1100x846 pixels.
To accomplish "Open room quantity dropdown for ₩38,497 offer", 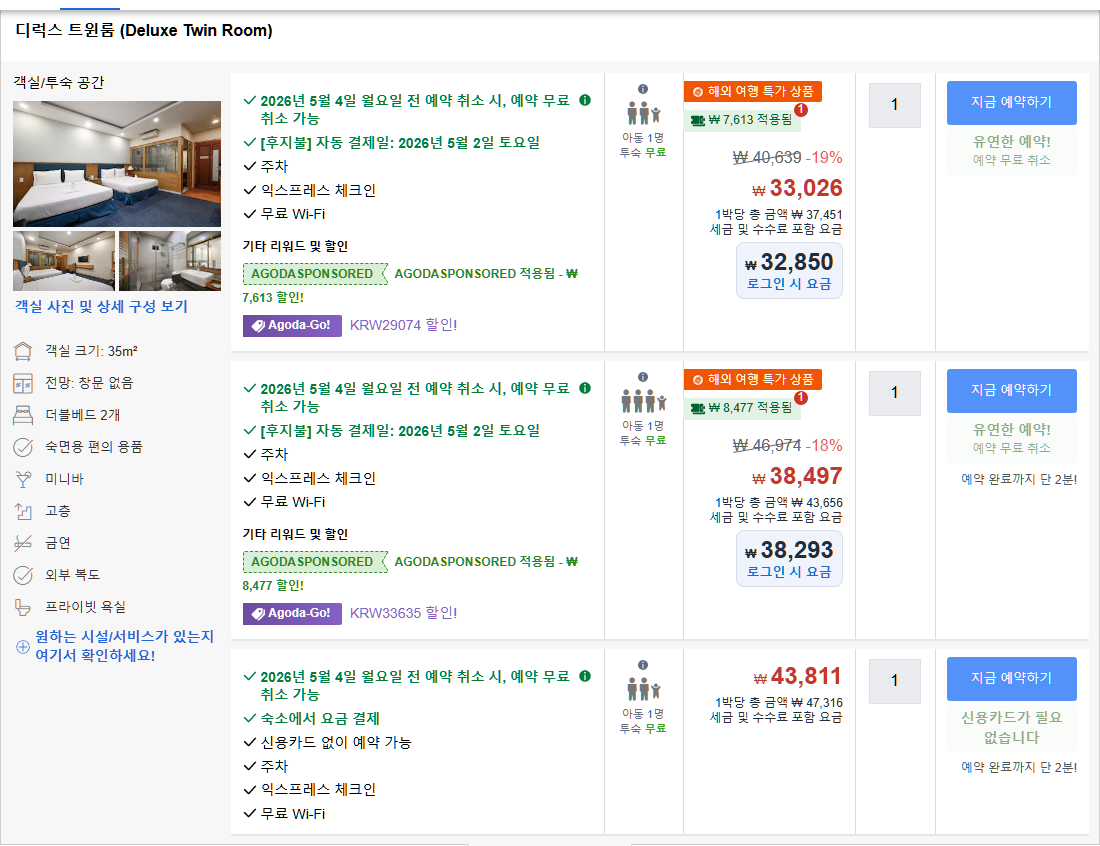I will (894, 392).
